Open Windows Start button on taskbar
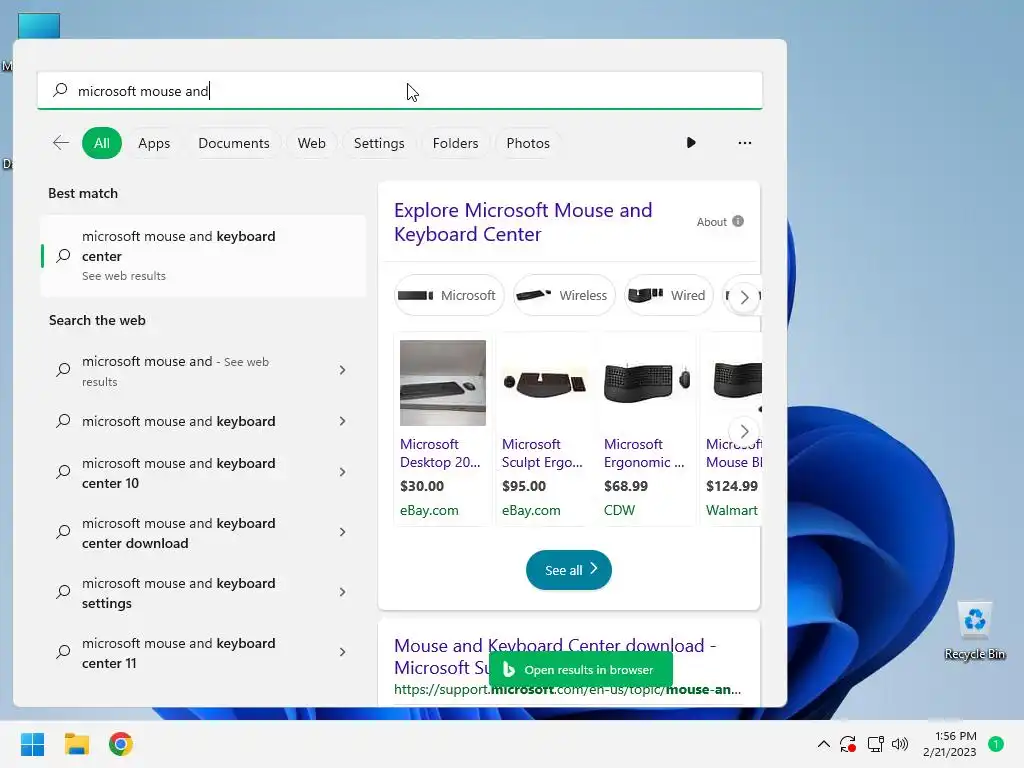Screen dimensions: 1024x768 click(x=32, y=744)
